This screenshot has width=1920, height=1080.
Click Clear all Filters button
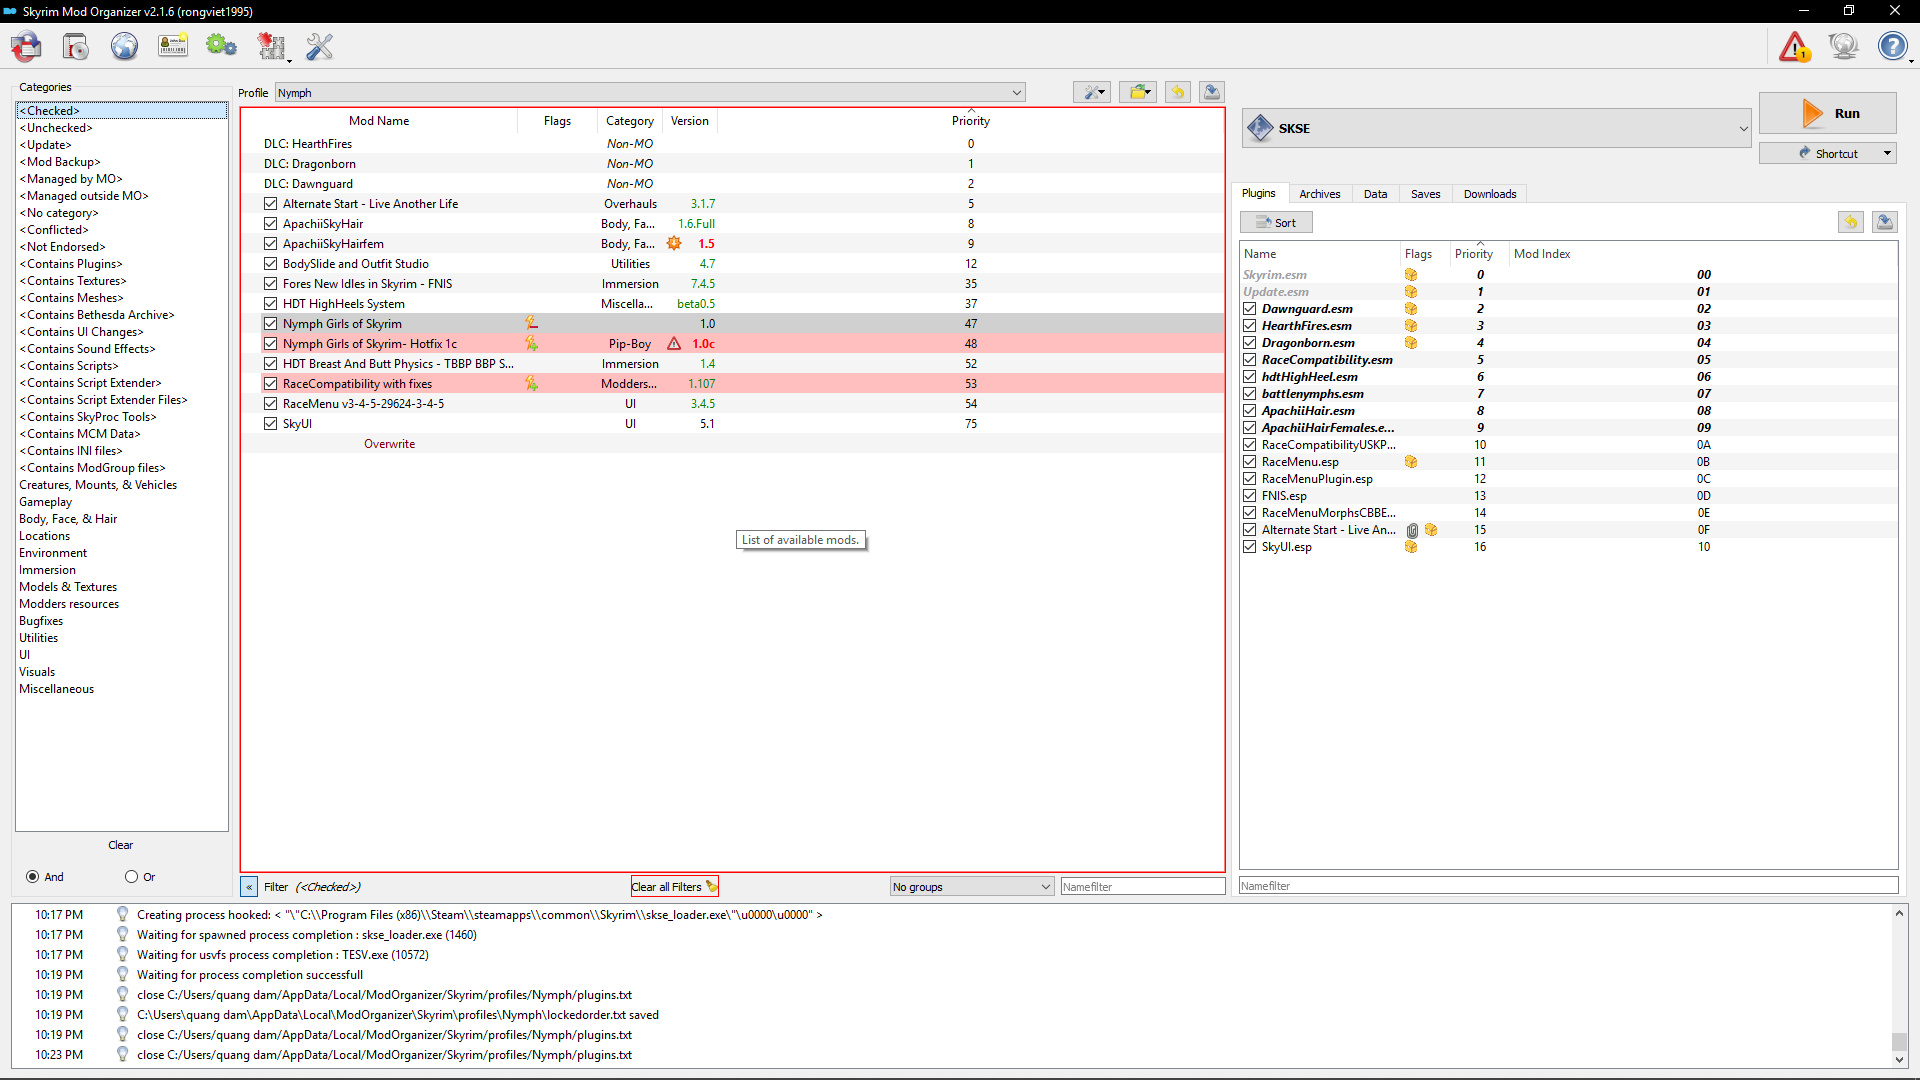[674, 886]
